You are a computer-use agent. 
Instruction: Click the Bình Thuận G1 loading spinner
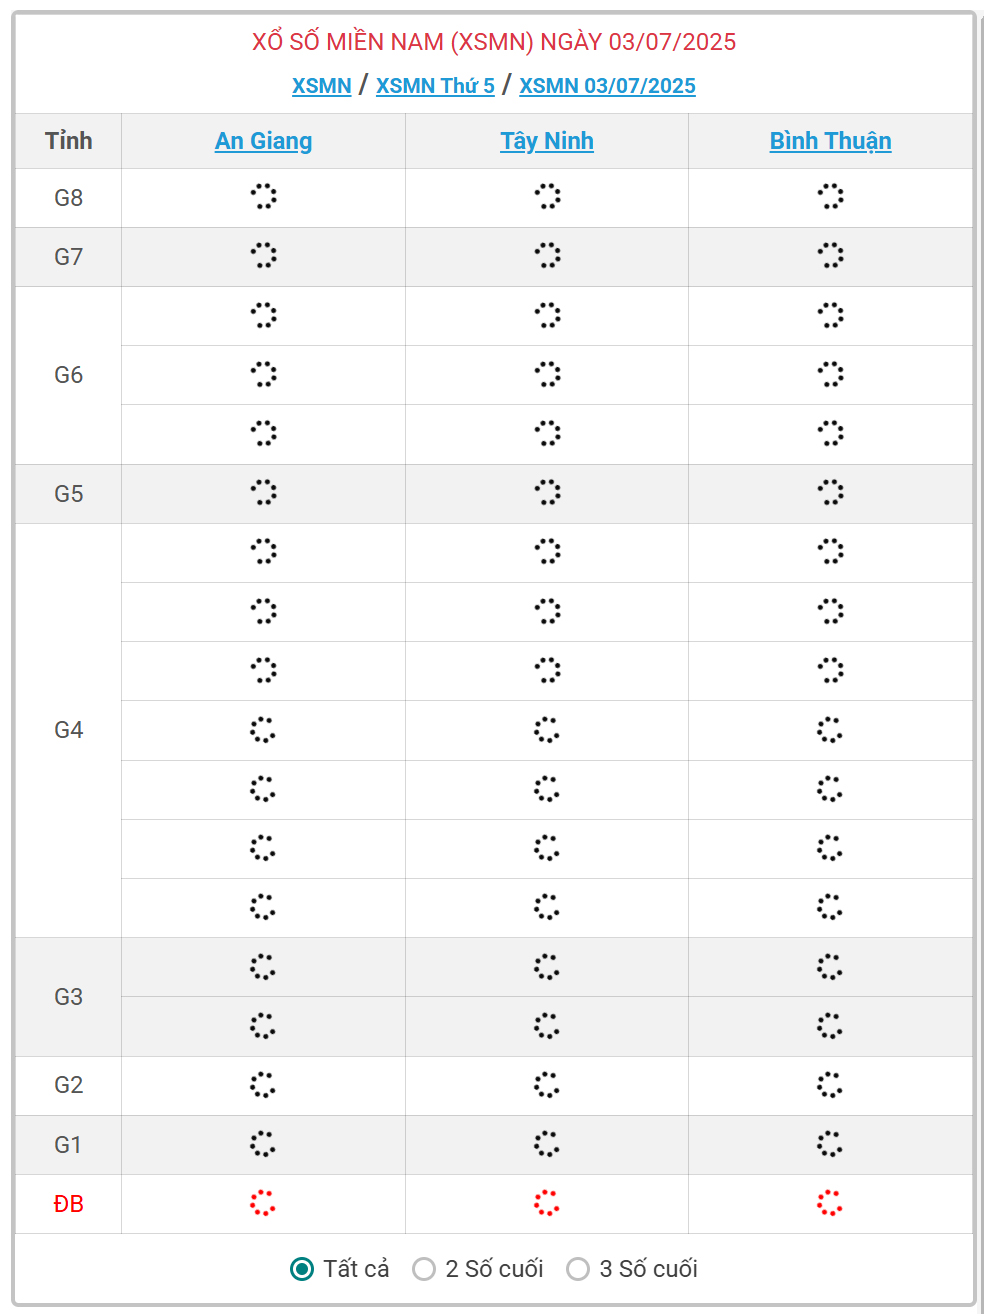(830, 1144)
